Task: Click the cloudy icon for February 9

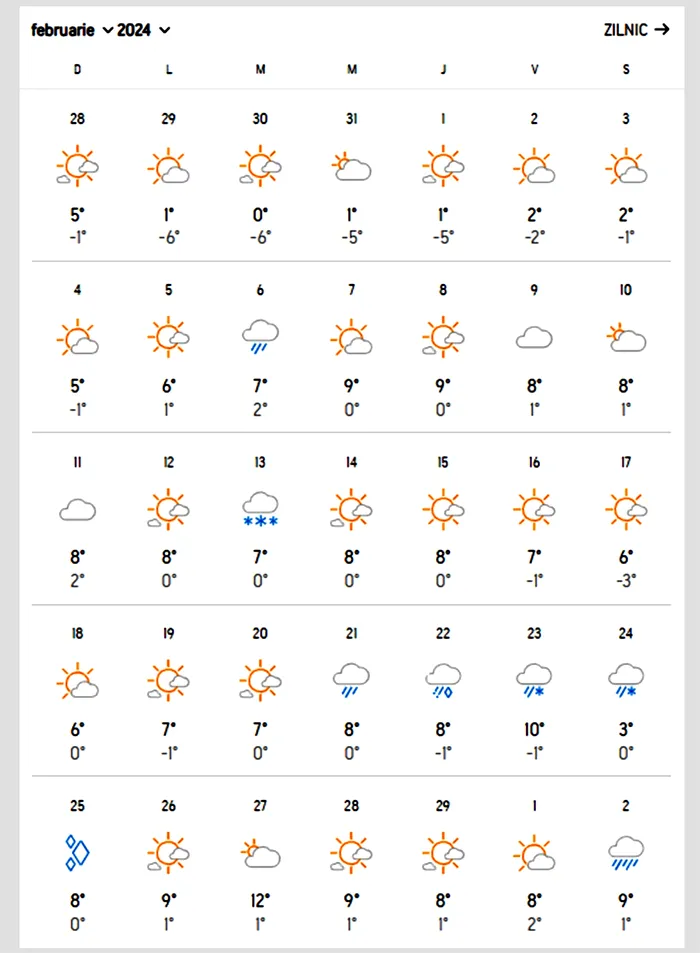Action: [x=534, y=337]
